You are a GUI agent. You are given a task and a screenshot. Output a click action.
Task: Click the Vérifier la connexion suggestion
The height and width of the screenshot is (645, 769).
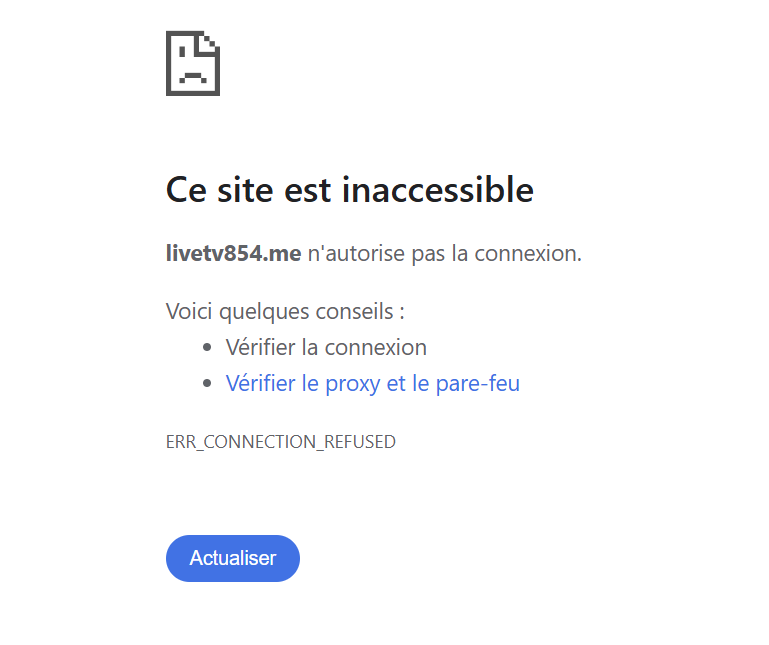[x=326, y=347]
